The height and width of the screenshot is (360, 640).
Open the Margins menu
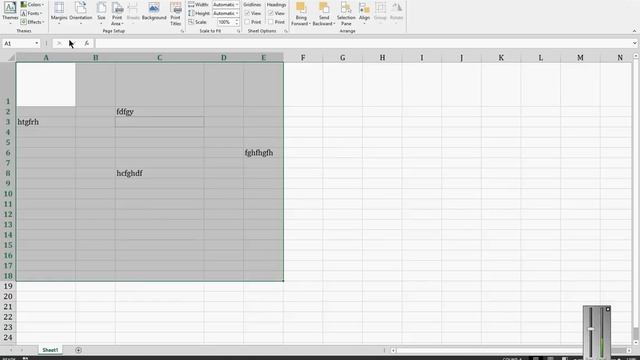[59, 13]
